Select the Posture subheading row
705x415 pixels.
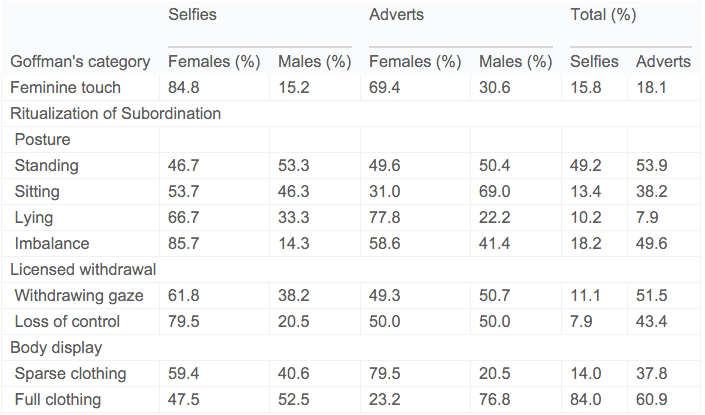pyautogui.click(x=42, y=140)
